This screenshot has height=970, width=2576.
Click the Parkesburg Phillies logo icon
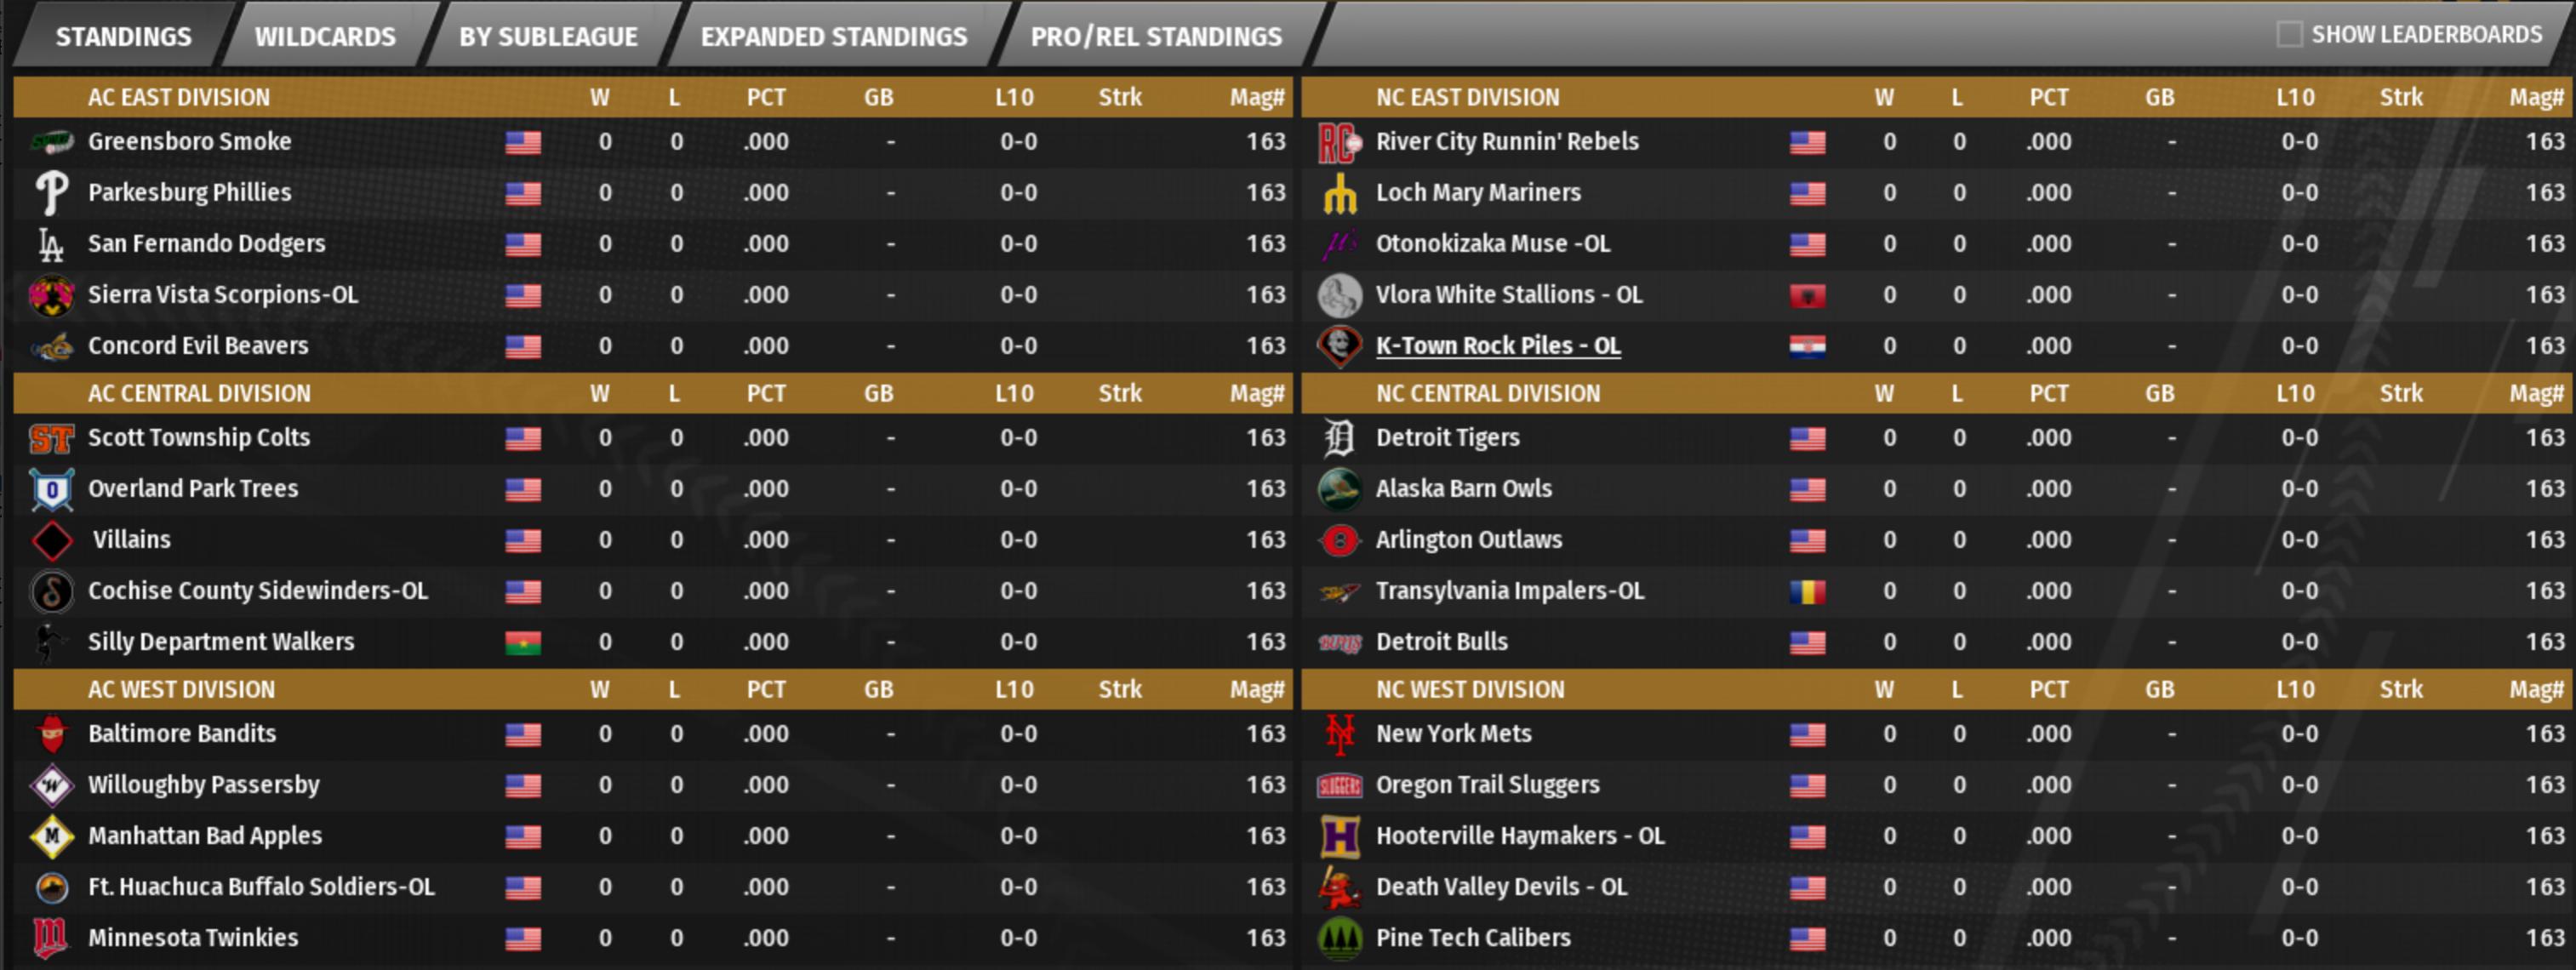tap(51, 193)
